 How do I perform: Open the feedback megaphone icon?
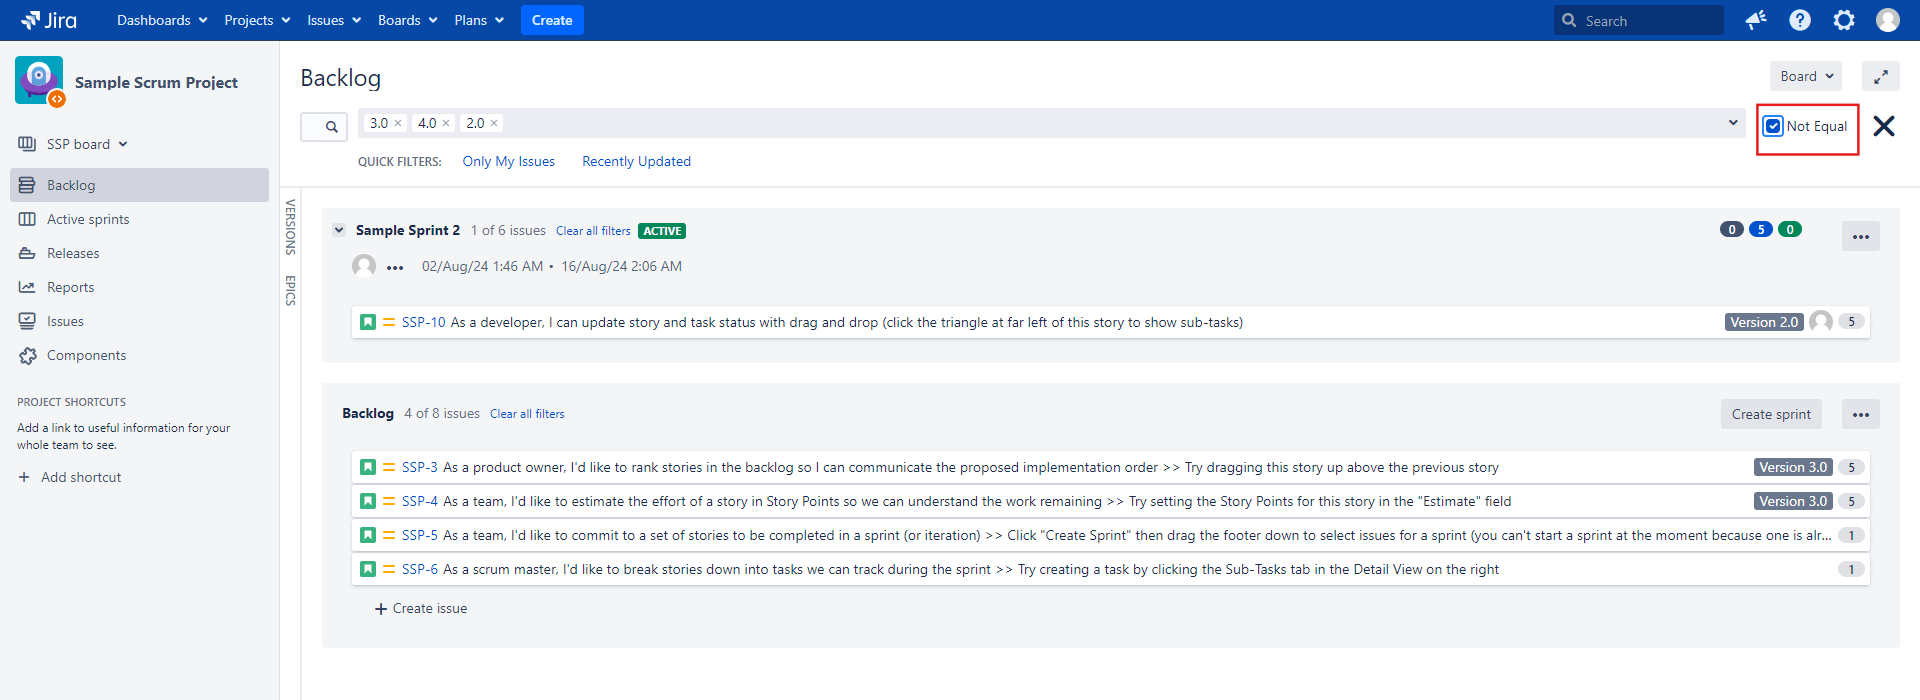coord(1756,20)
